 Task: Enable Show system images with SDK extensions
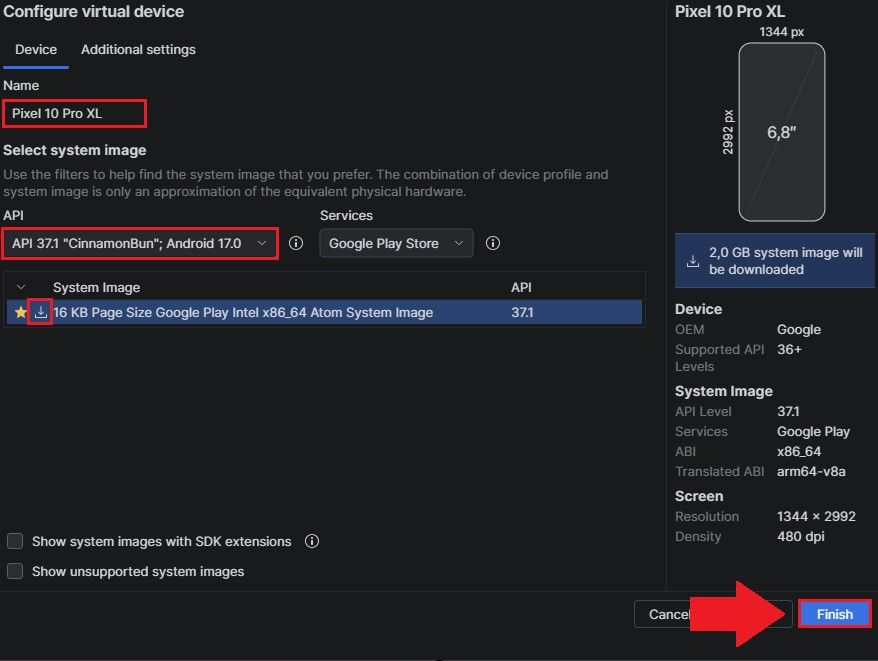15,541
